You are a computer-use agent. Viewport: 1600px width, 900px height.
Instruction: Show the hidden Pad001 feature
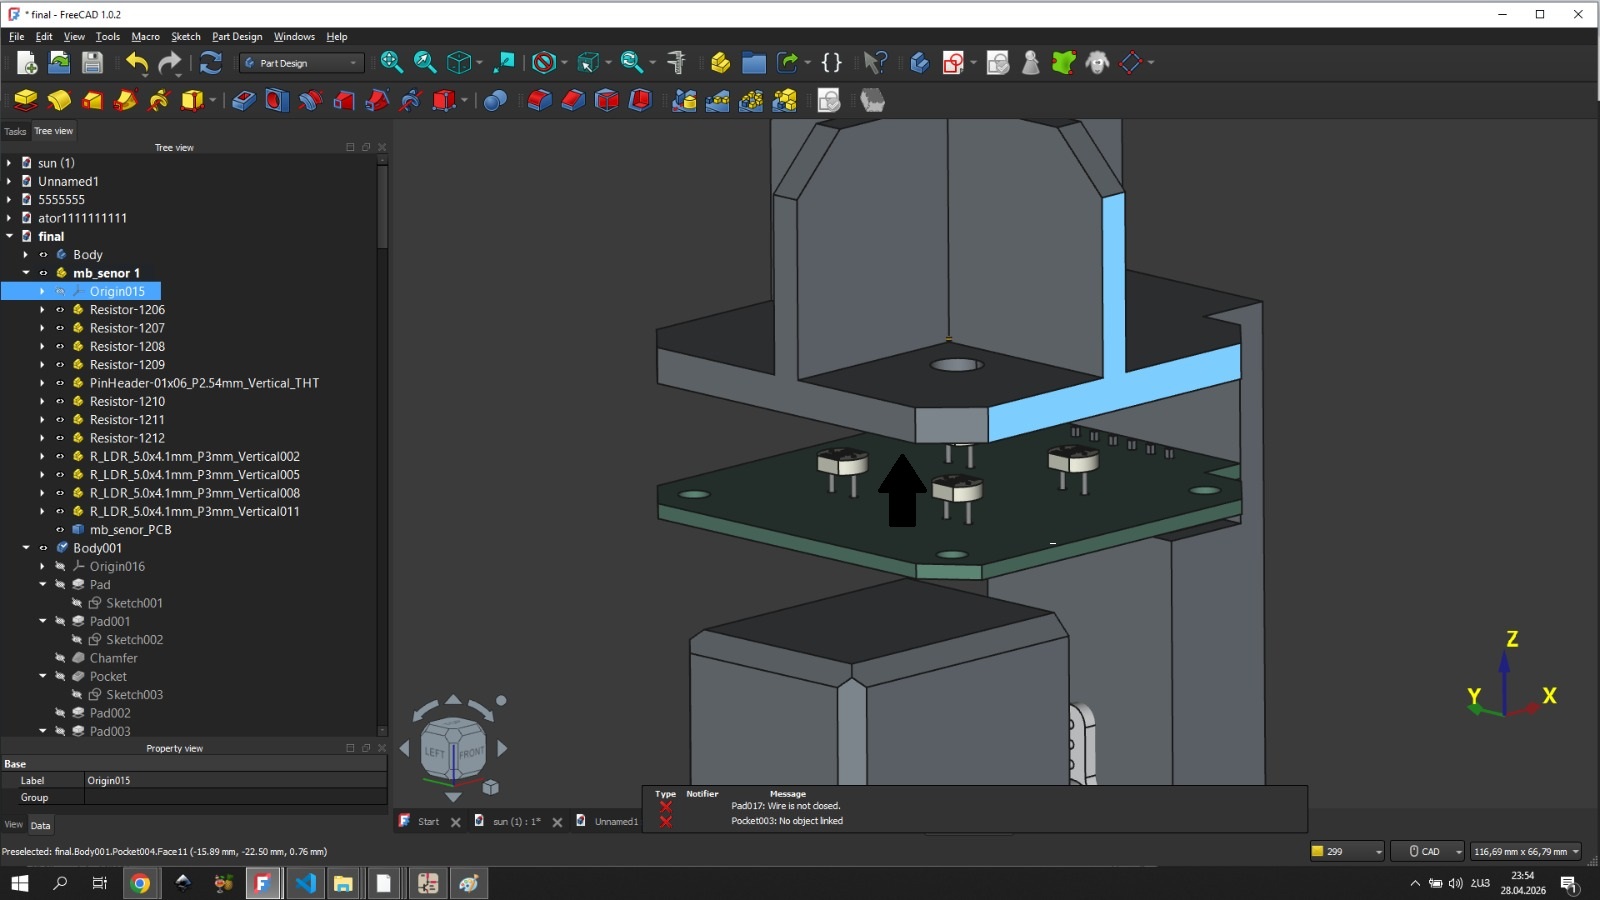coord(60,621)
